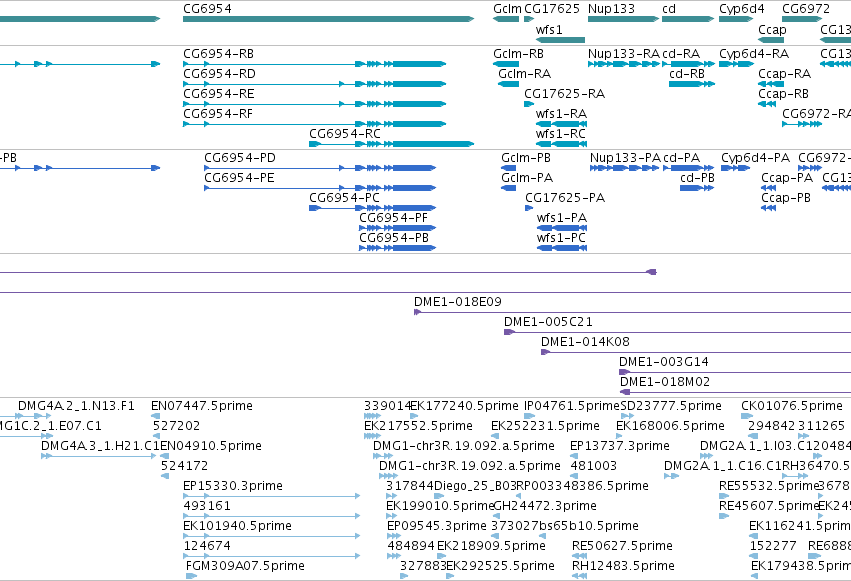This screenshot has width=851, height=581.
Task: Select the Gclm-RB transcript label
Action: pyautogui.click(x=518, y=54)
